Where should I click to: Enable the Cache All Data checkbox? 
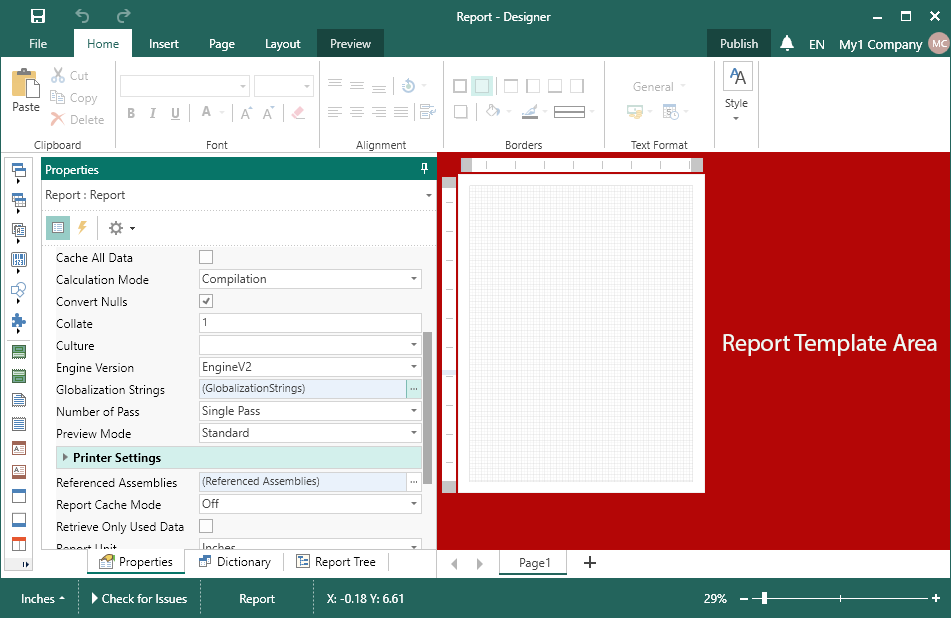[206, 257]
